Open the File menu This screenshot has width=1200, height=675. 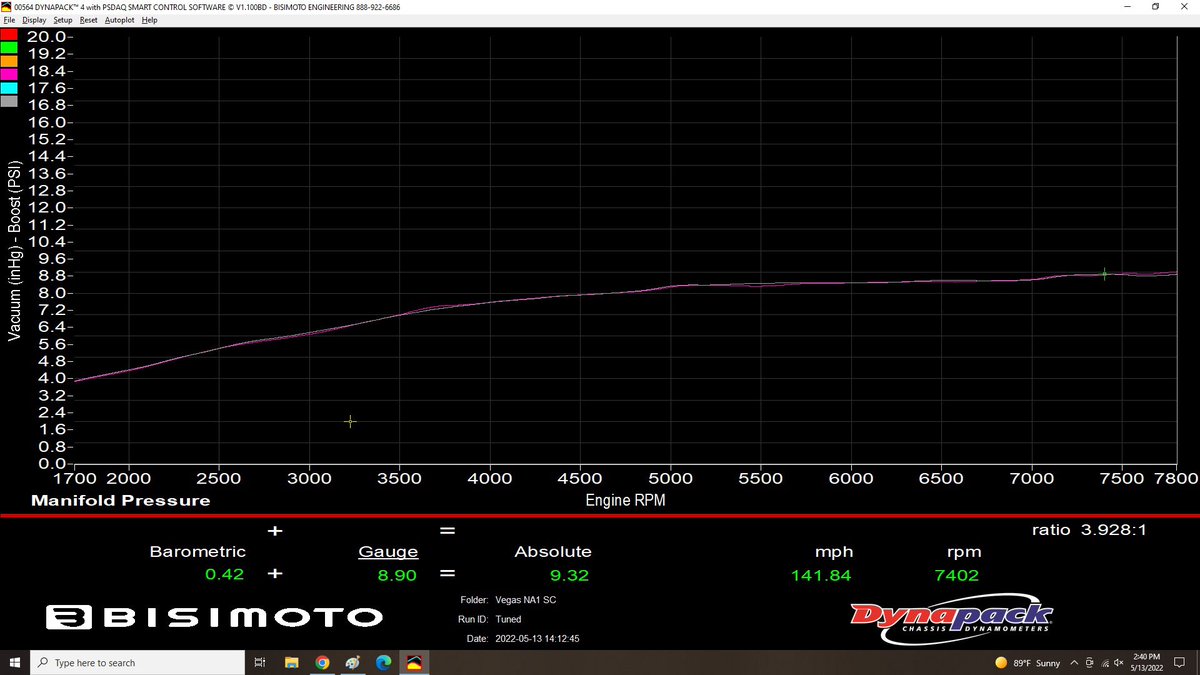(9, 20)
